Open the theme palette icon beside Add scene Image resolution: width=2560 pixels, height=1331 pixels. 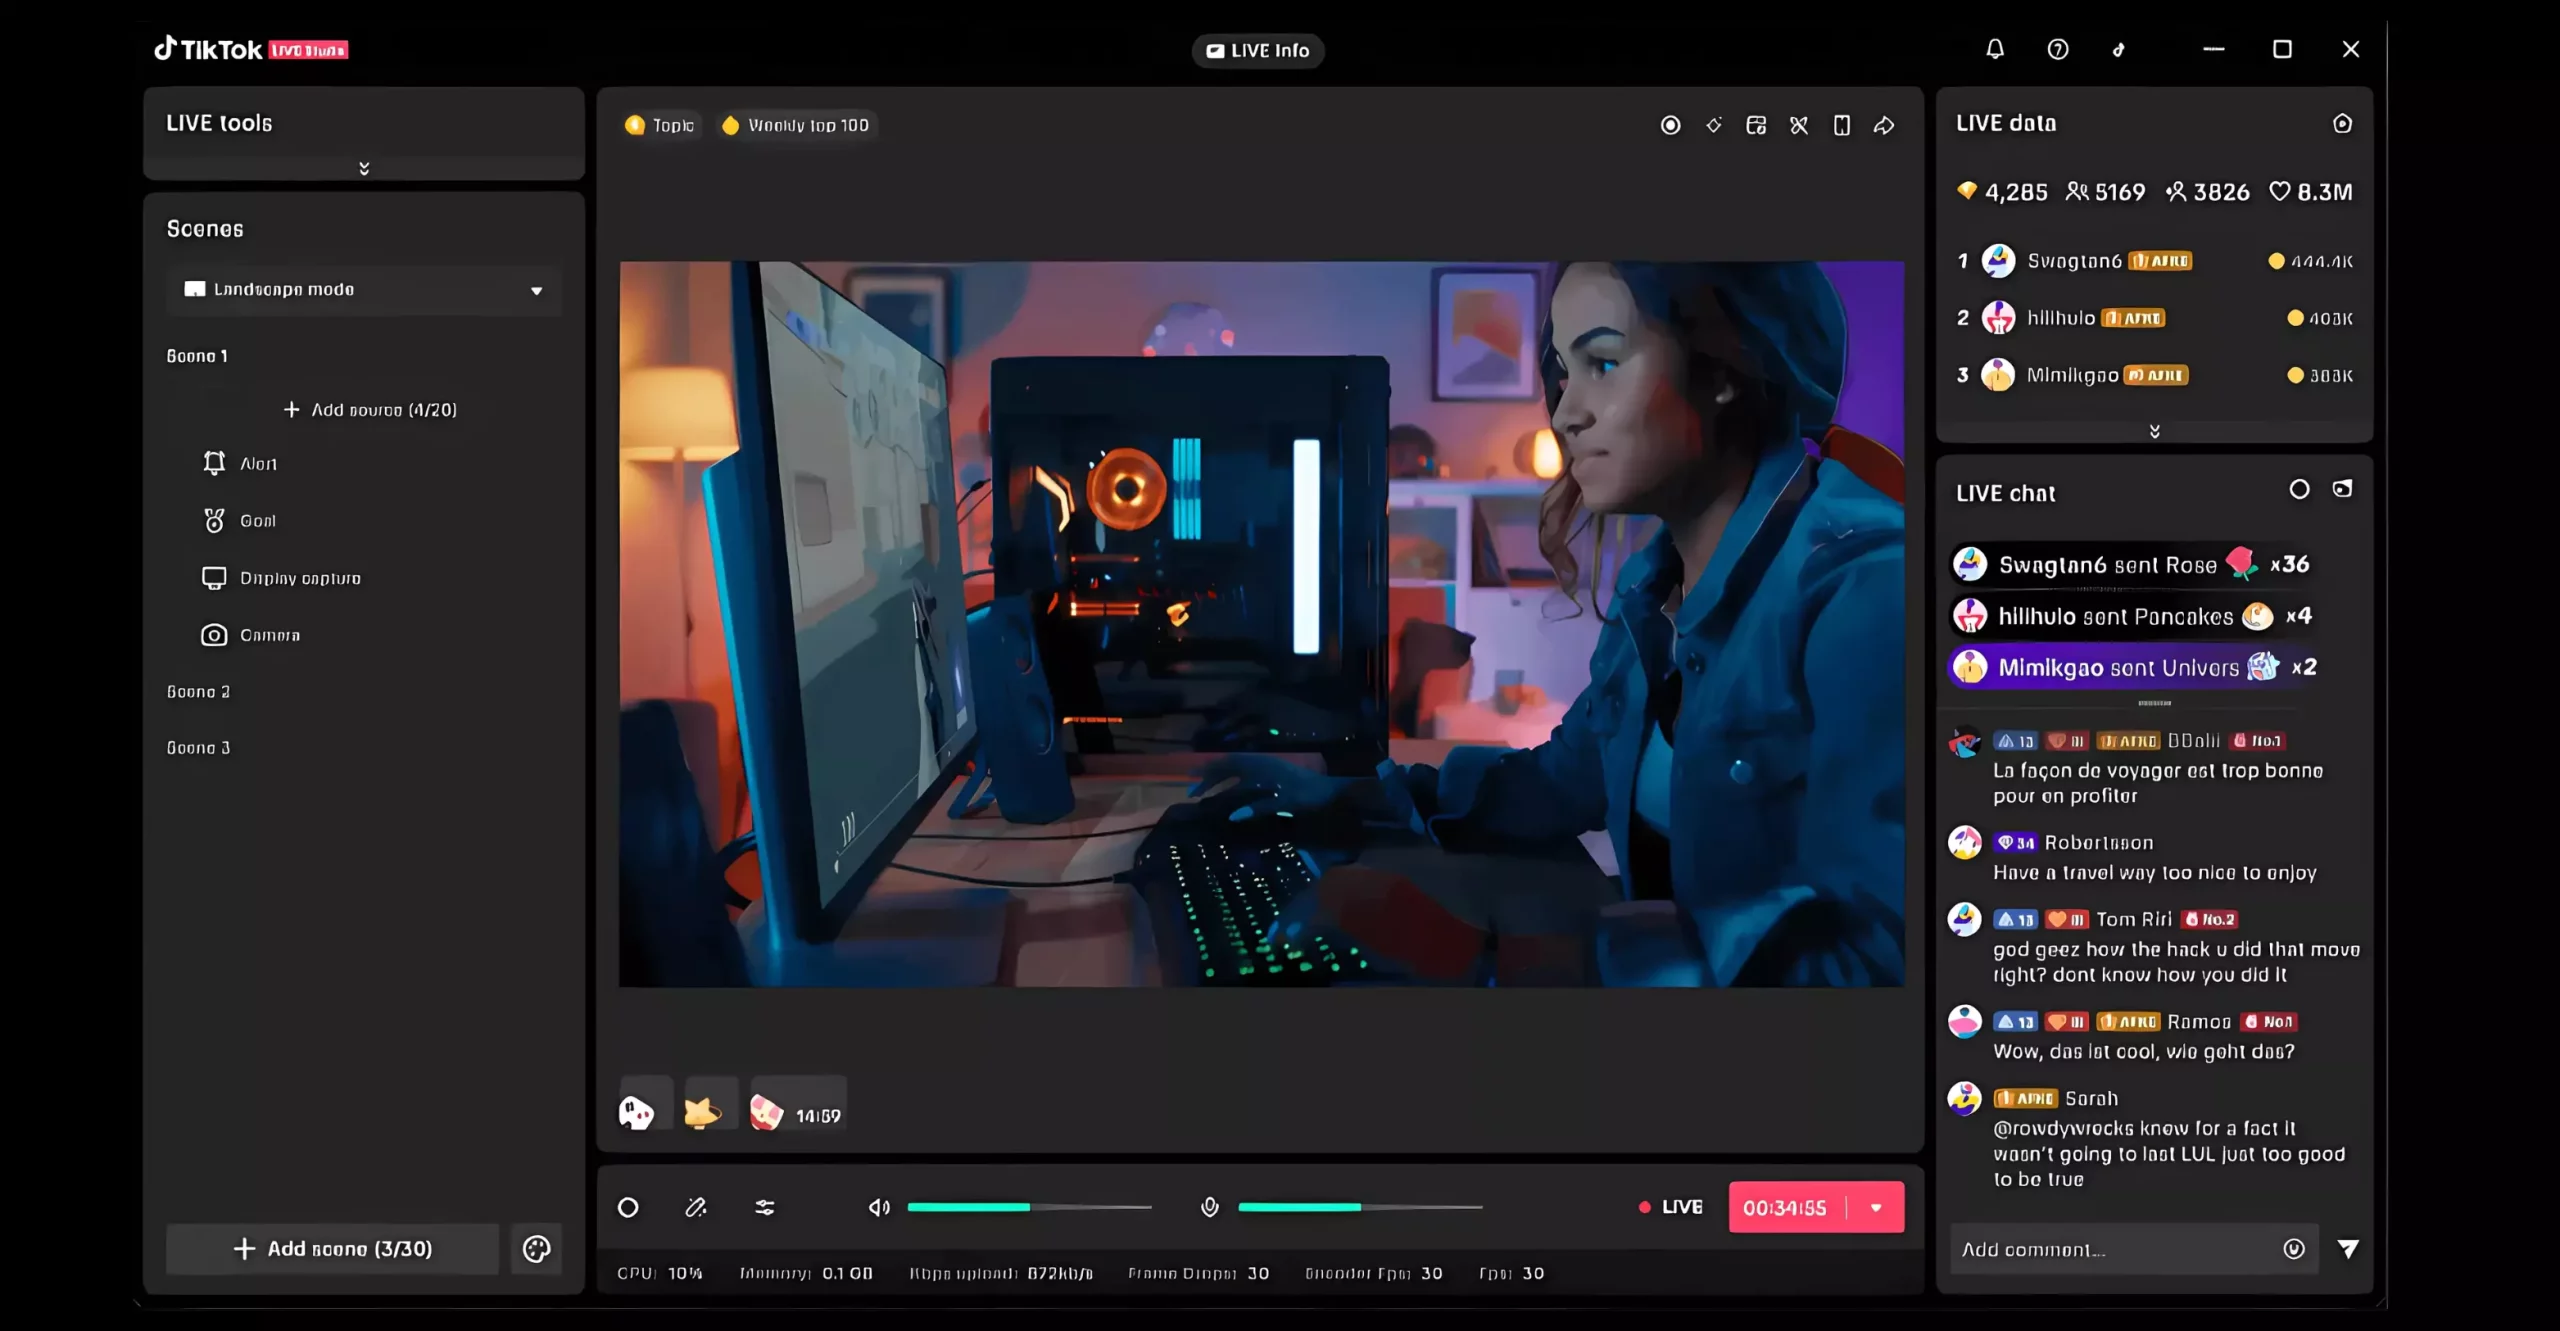(536, 1249)
